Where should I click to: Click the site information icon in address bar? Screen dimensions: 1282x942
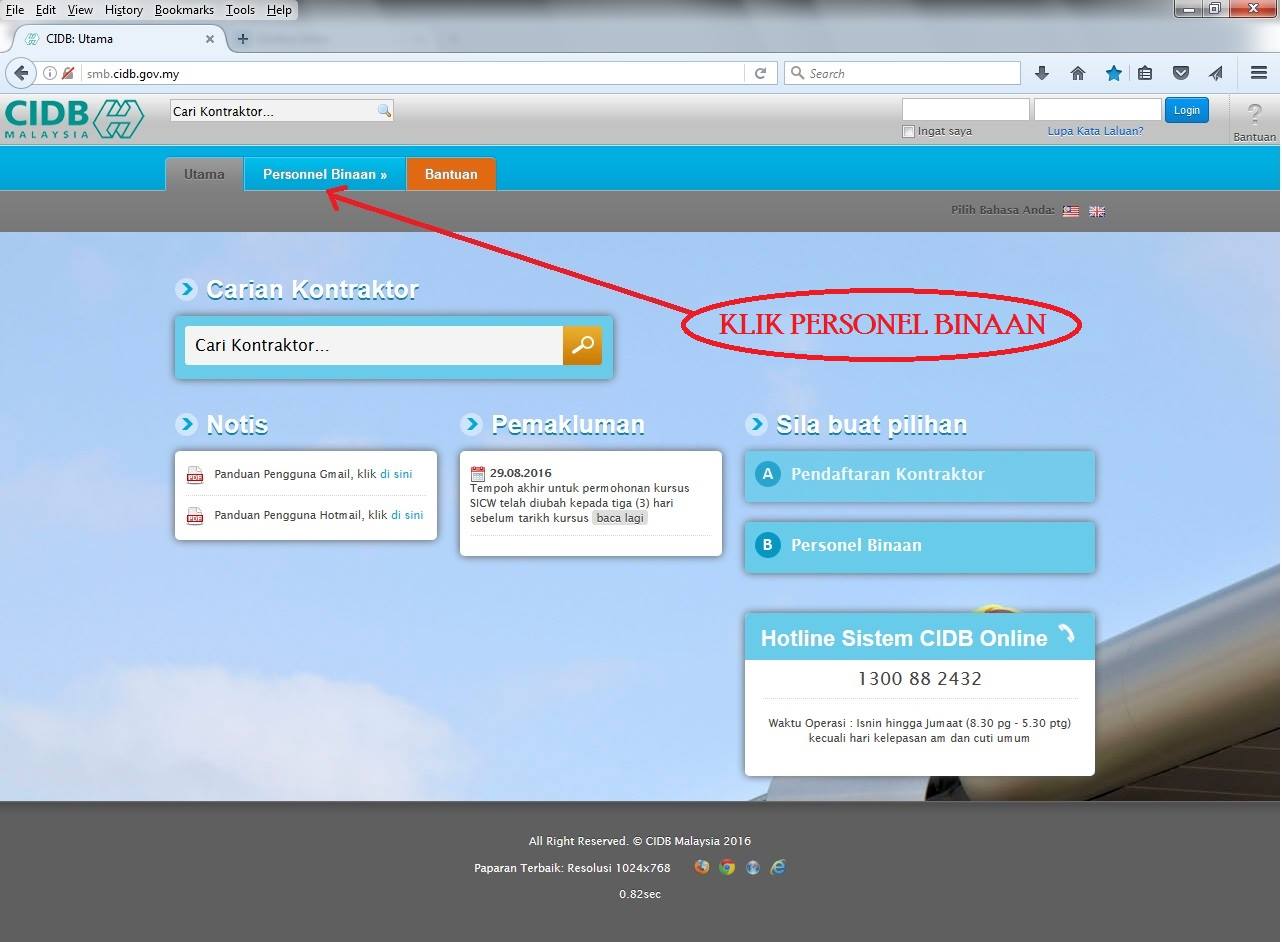click(x=49, y=73)
